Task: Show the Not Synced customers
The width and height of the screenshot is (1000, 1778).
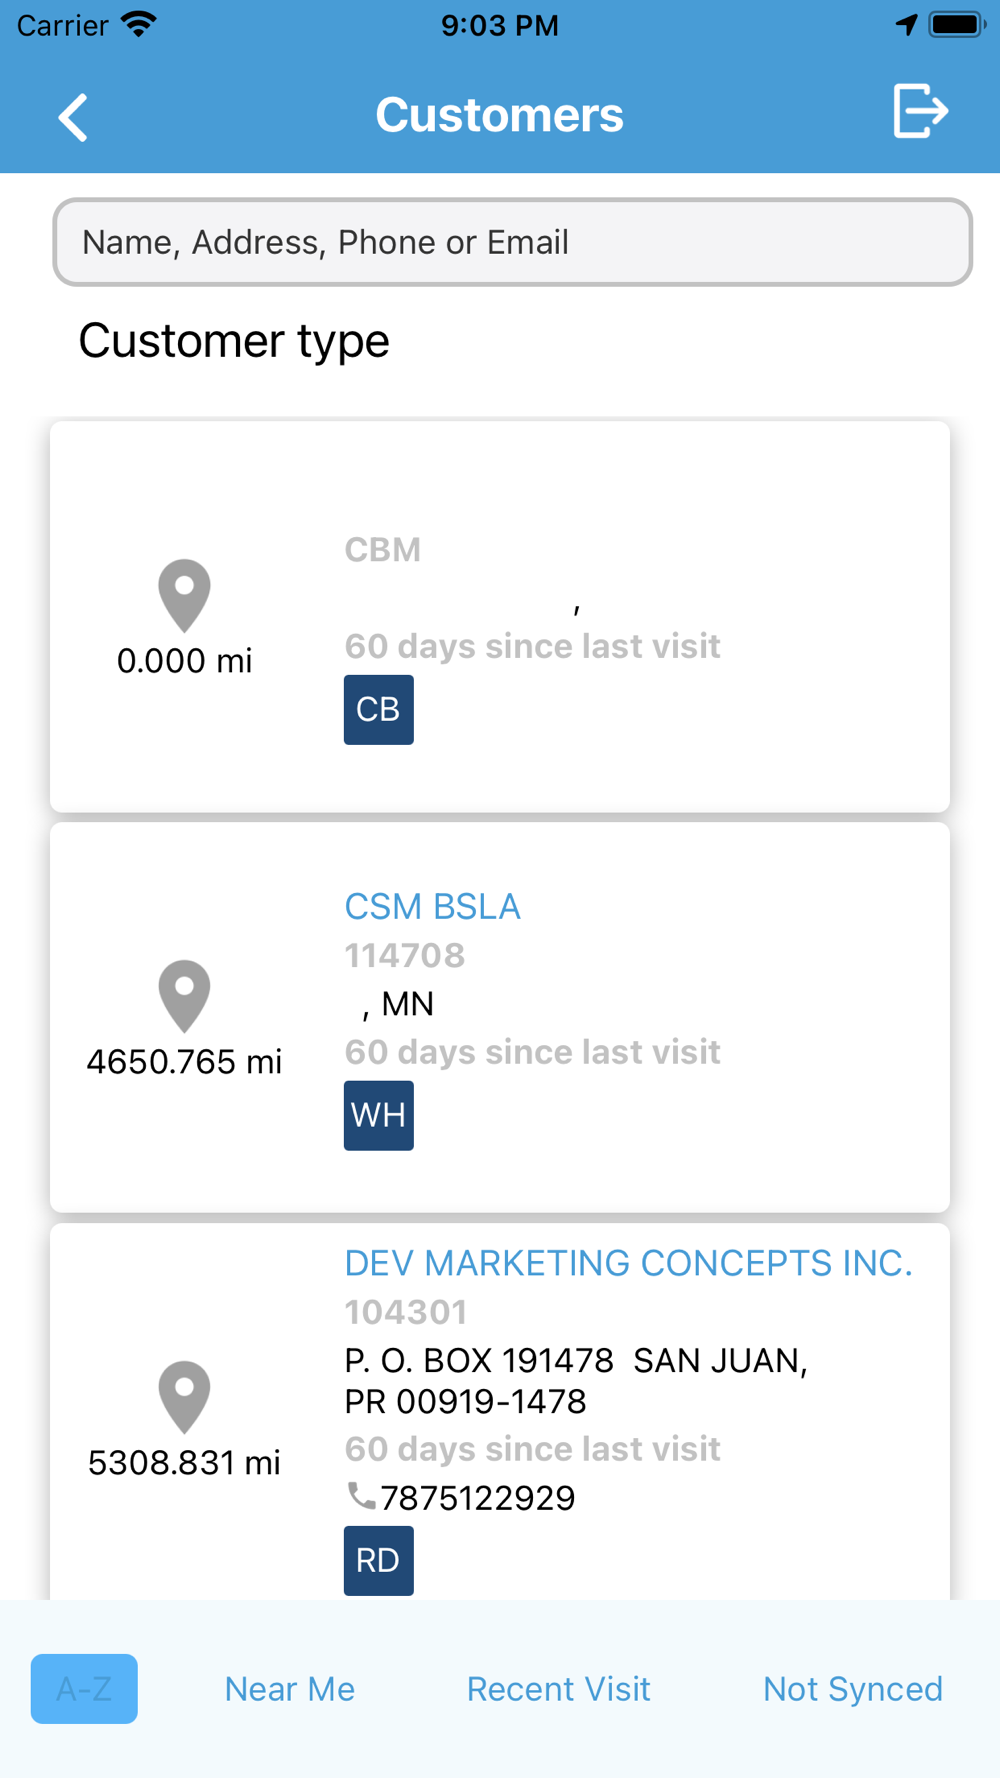Action: [x=853, y=1689]
